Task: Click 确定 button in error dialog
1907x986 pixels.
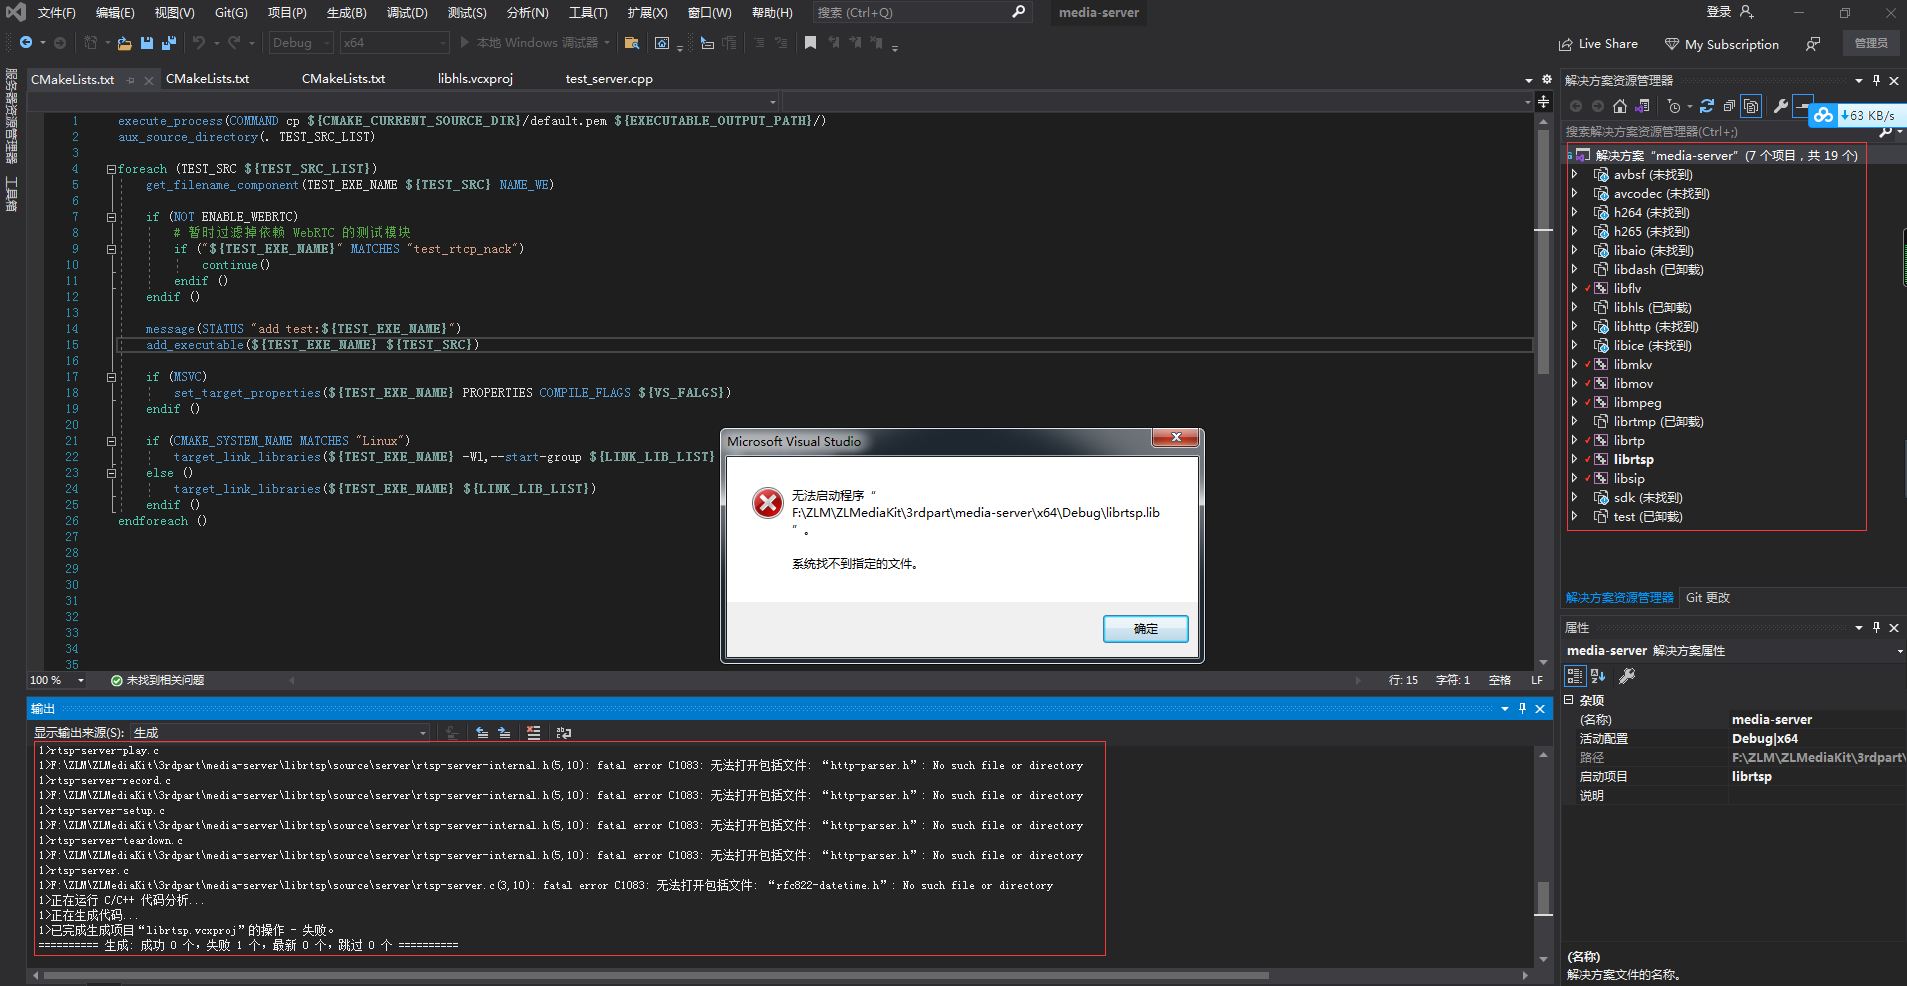Action: [1146, 629]
